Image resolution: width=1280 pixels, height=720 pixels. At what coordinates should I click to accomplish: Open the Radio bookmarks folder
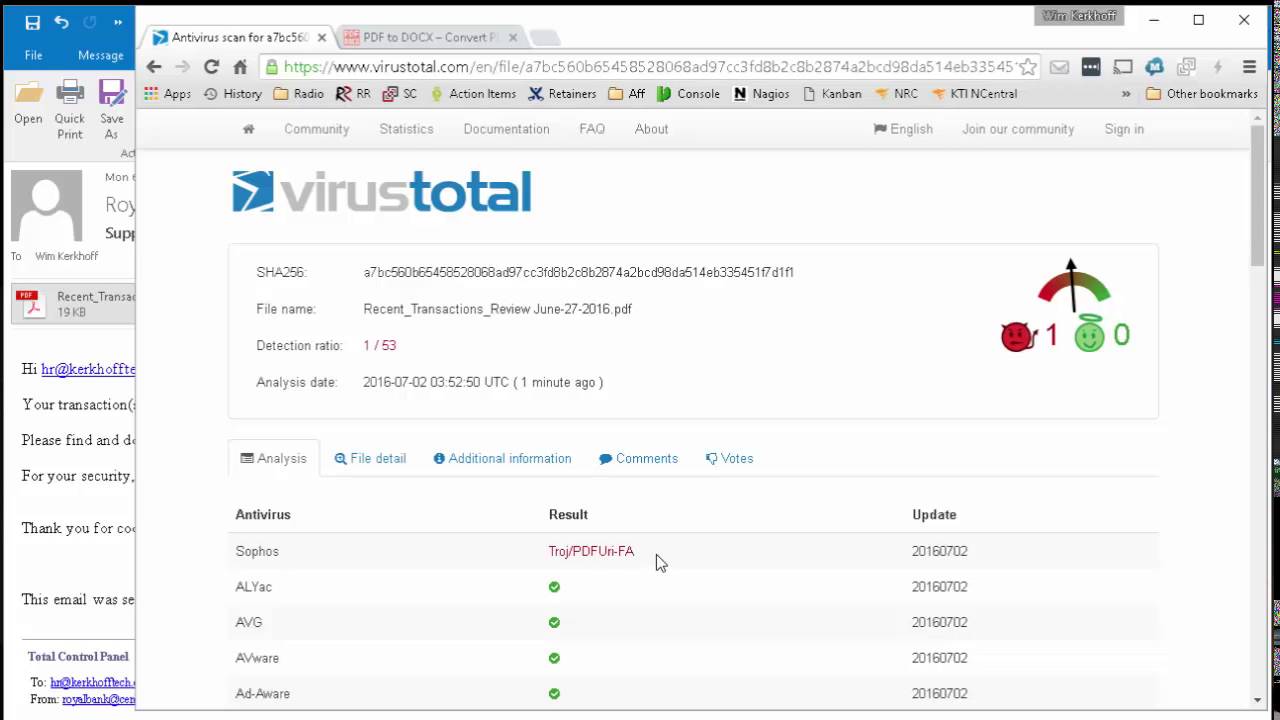[299, 94]
